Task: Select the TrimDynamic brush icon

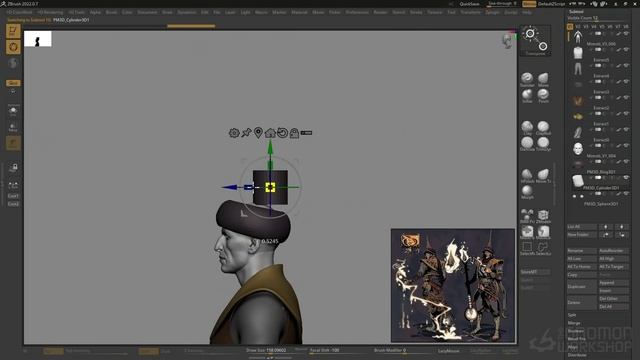Action: pyautogui.click(x=543, y=144)
